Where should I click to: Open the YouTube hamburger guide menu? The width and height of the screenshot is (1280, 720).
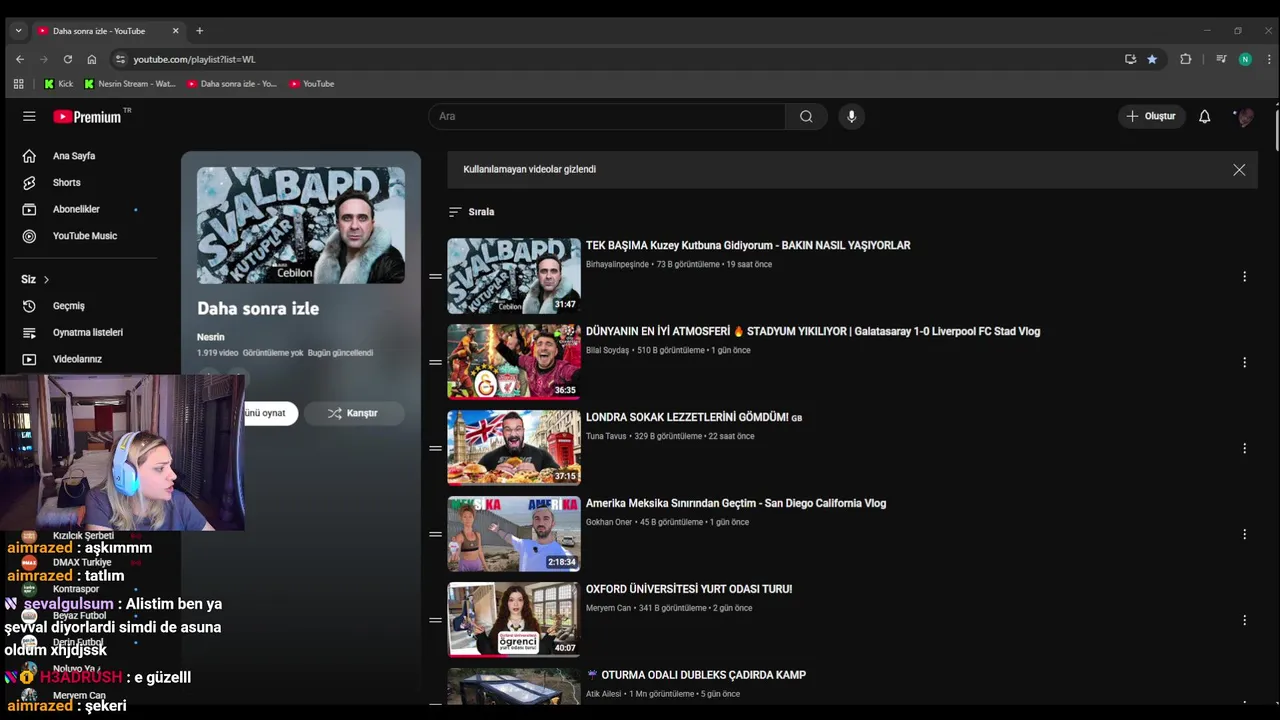click(x=29, y=116)
